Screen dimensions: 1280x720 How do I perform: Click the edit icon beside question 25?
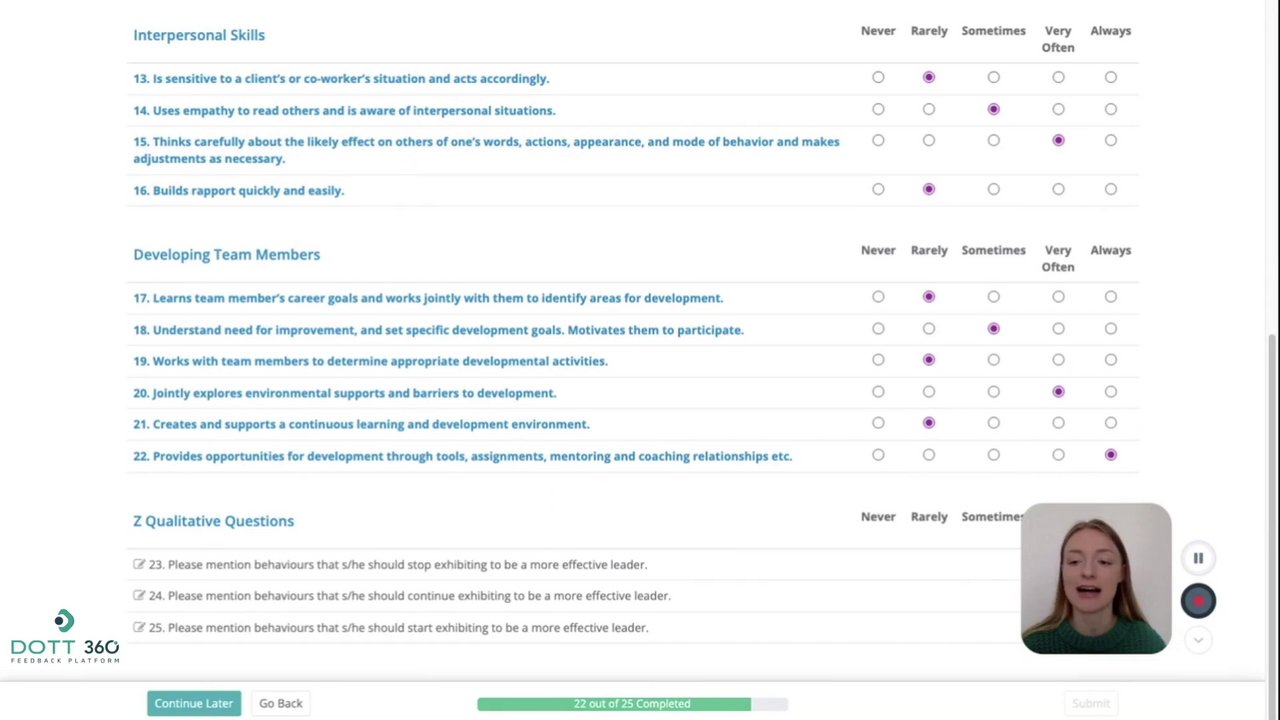[x=139, y=627]
